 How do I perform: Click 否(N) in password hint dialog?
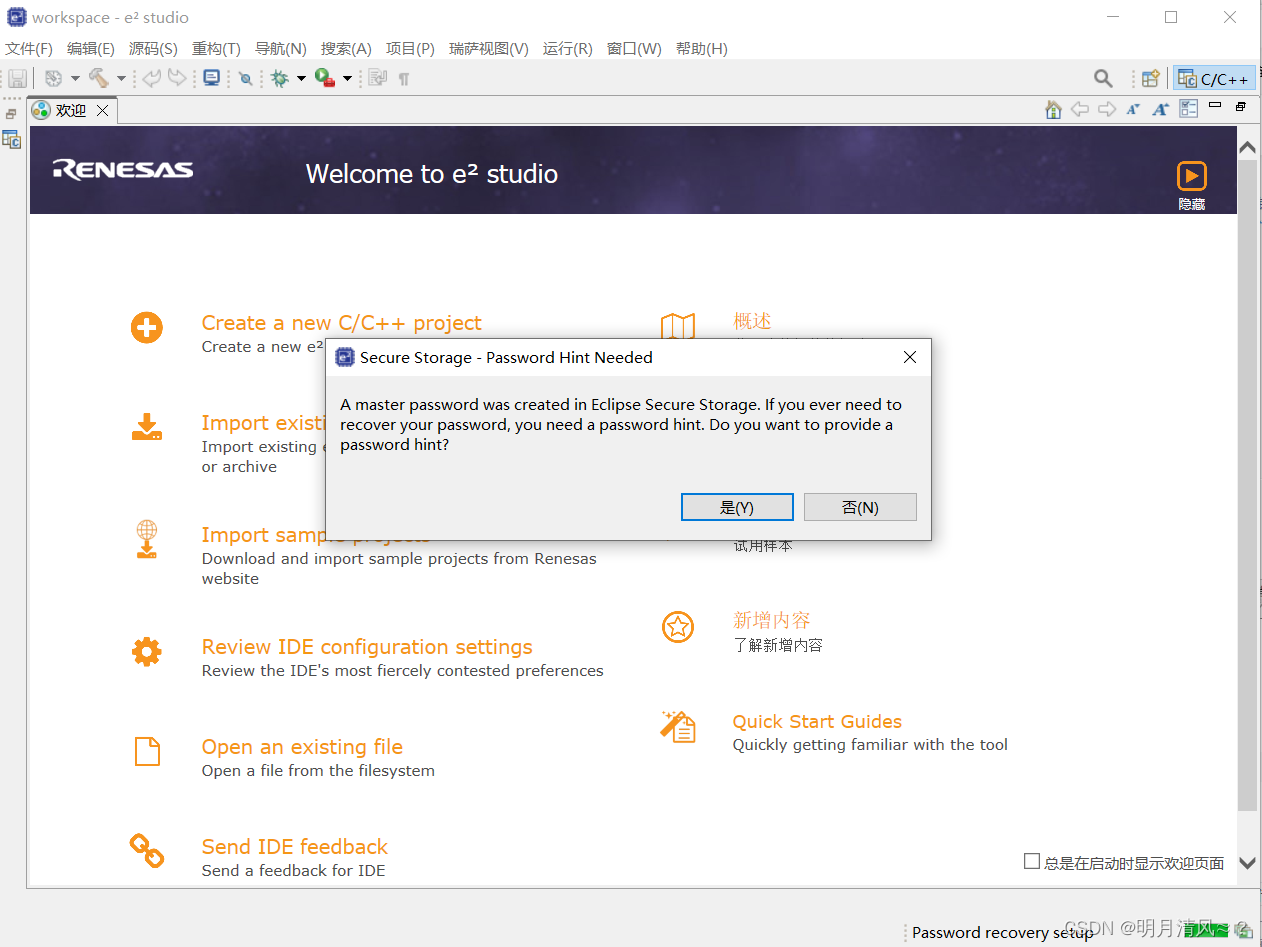(860, 507)
